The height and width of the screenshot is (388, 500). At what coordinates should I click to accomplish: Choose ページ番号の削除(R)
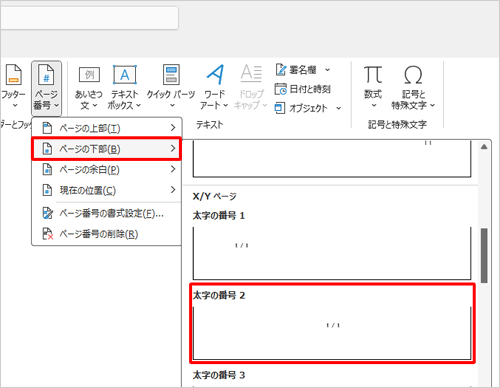click(x=107, y=234)
